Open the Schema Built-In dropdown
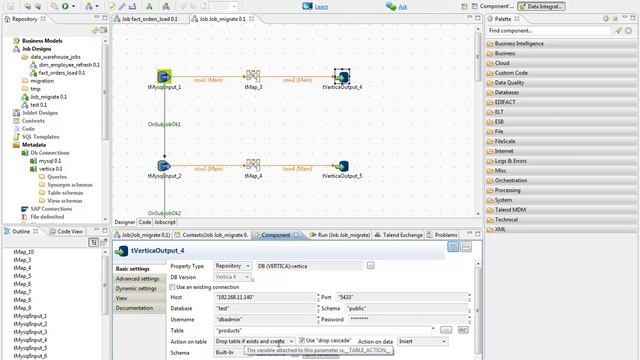Screen dimensions: 640x360 tap(229, 352)
